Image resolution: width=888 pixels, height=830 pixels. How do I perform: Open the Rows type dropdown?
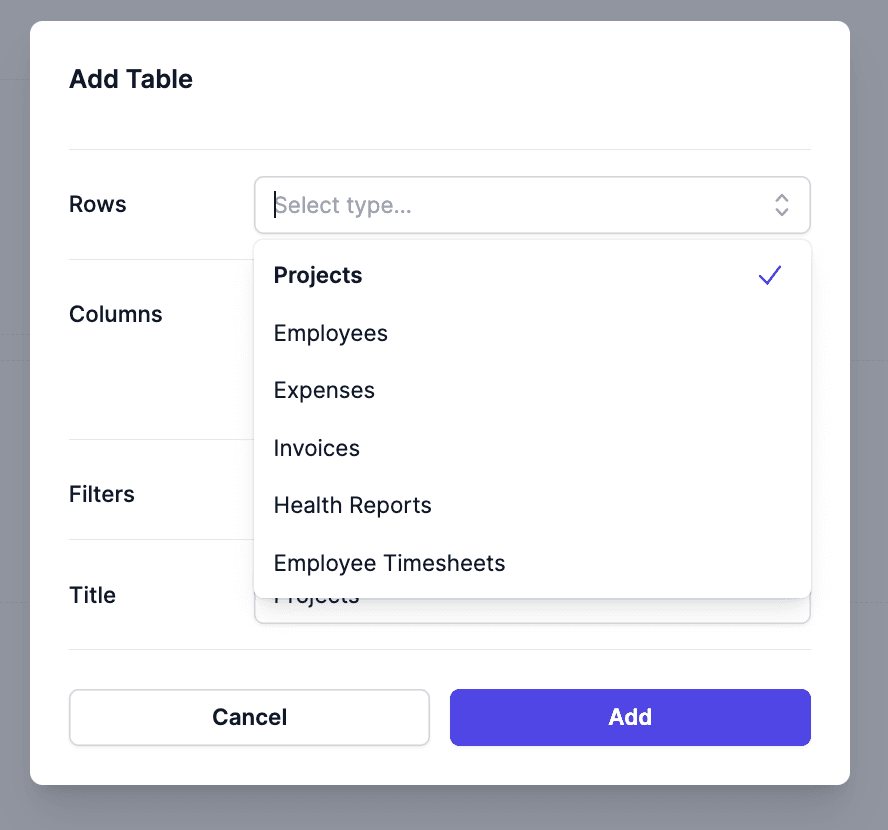532,205
